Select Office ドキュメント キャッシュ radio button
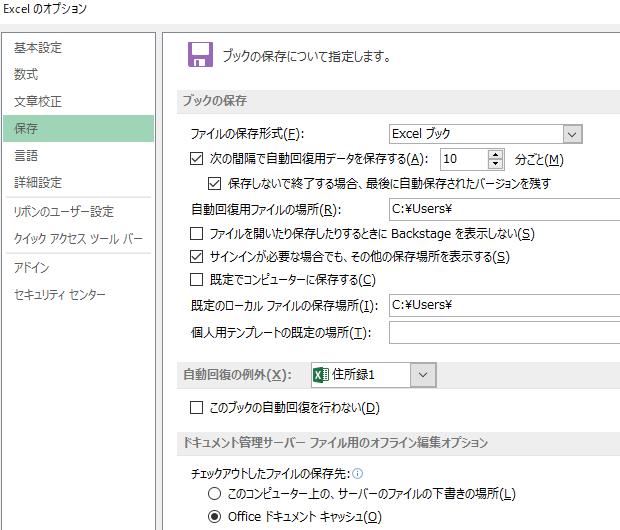620x530 pixels. (x=214, y=517)
